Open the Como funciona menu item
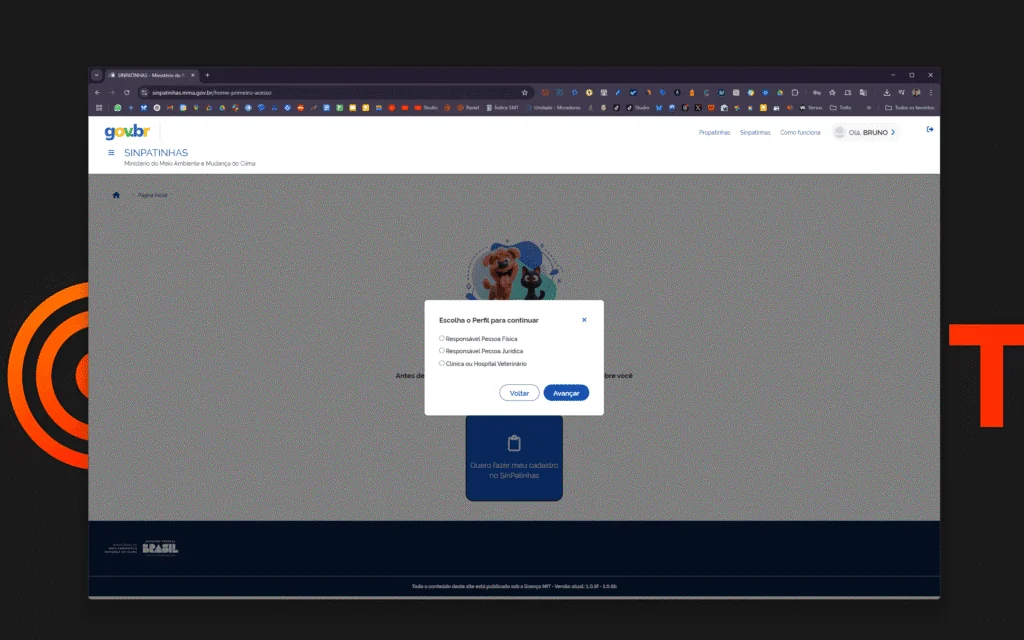This screenshot has width=1024, height=640. [x=800, y=131]
